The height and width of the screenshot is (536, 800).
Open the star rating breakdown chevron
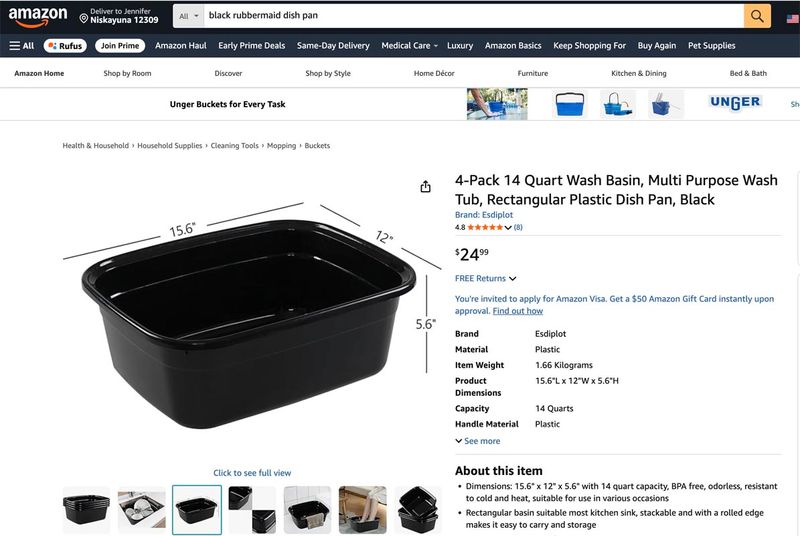pos(508,227)
